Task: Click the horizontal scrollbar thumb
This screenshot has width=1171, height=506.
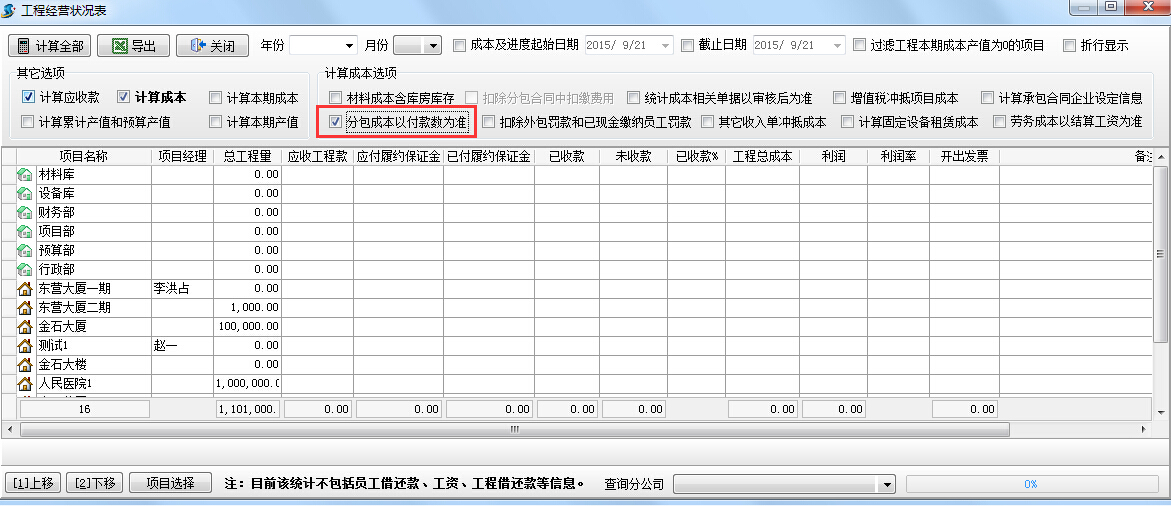Action: [x=514, y=429]
